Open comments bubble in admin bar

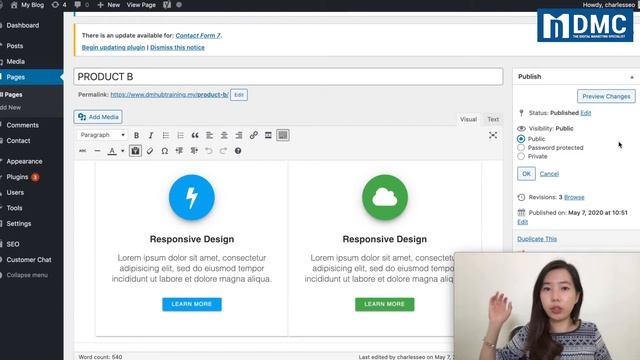click(x=82, y=5)
